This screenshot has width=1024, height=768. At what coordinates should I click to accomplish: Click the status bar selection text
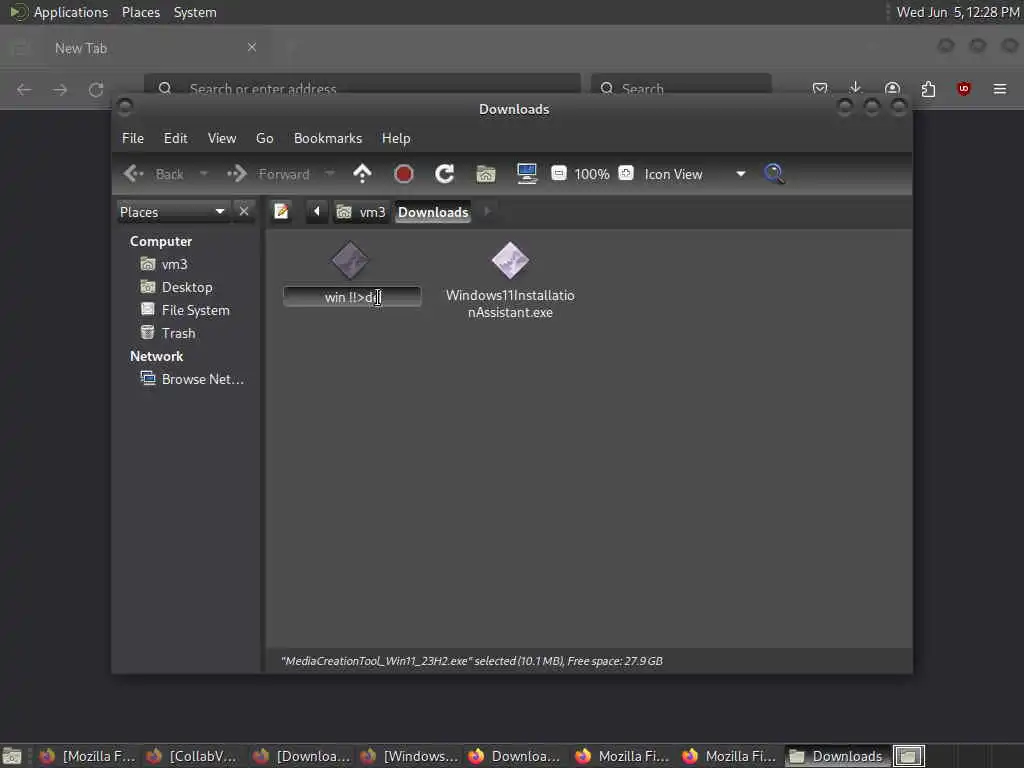[472, 661]
